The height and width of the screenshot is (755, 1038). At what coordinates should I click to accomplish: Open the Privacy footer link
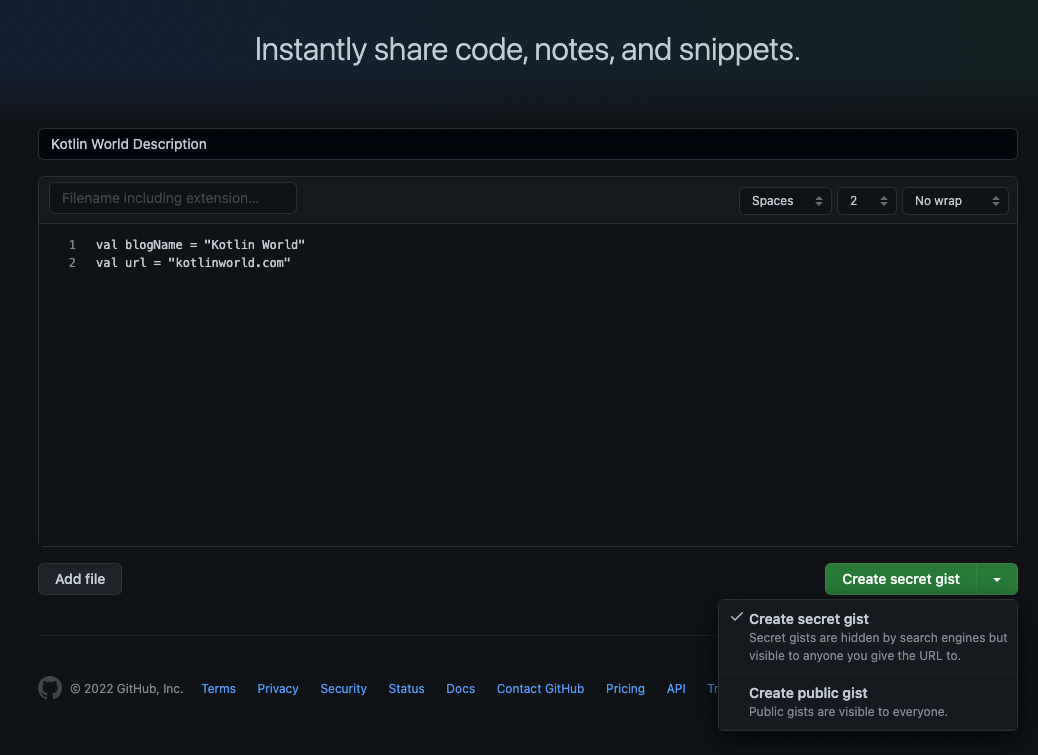278,689
